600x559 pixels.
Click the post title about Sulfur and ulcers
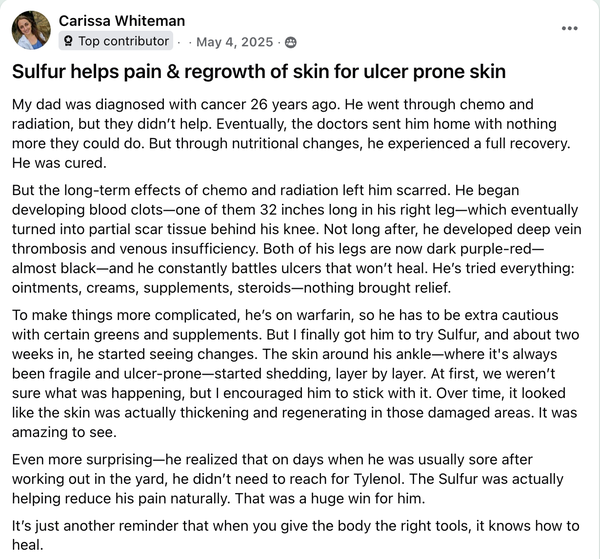(258, 72)
